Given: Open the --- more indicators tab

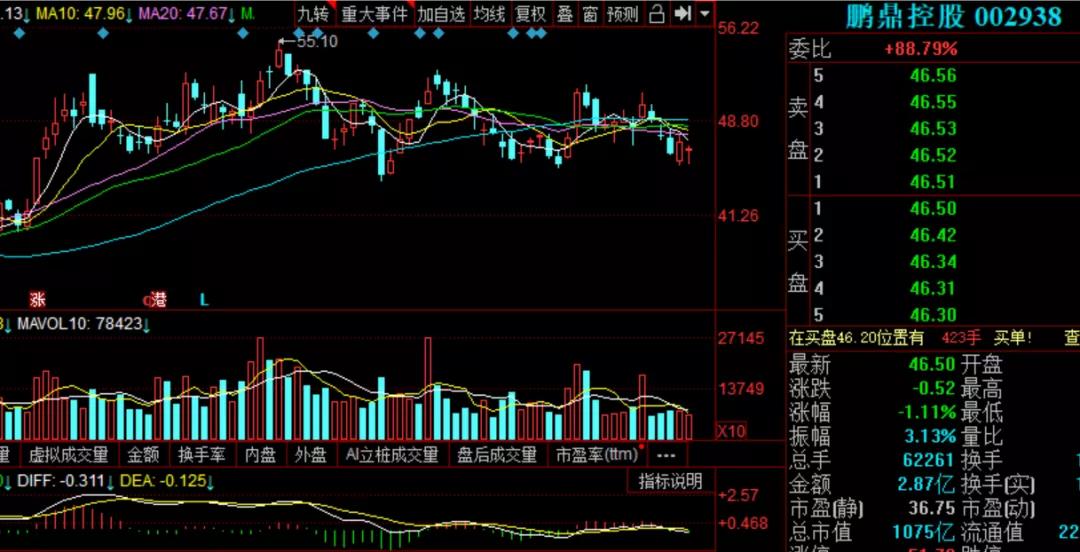Looking at the screenshot, I should 666,455.
